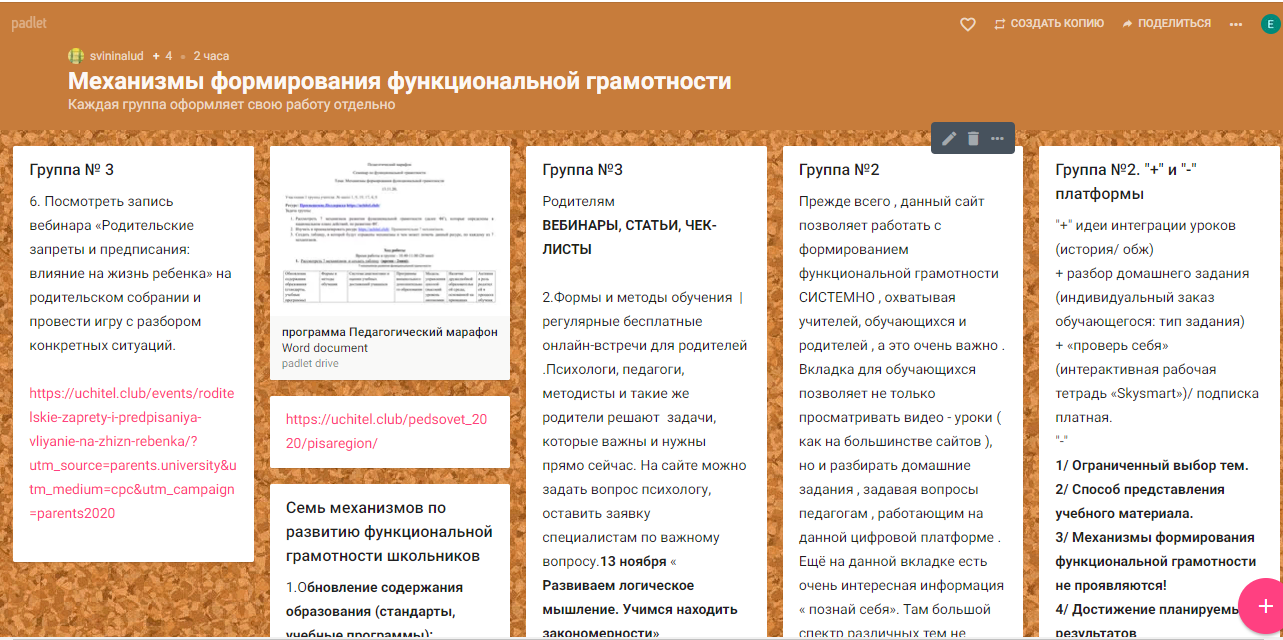Like this padlet with heart icon
The width and height of the screenshot is (1283, 640).
[967, 24]
